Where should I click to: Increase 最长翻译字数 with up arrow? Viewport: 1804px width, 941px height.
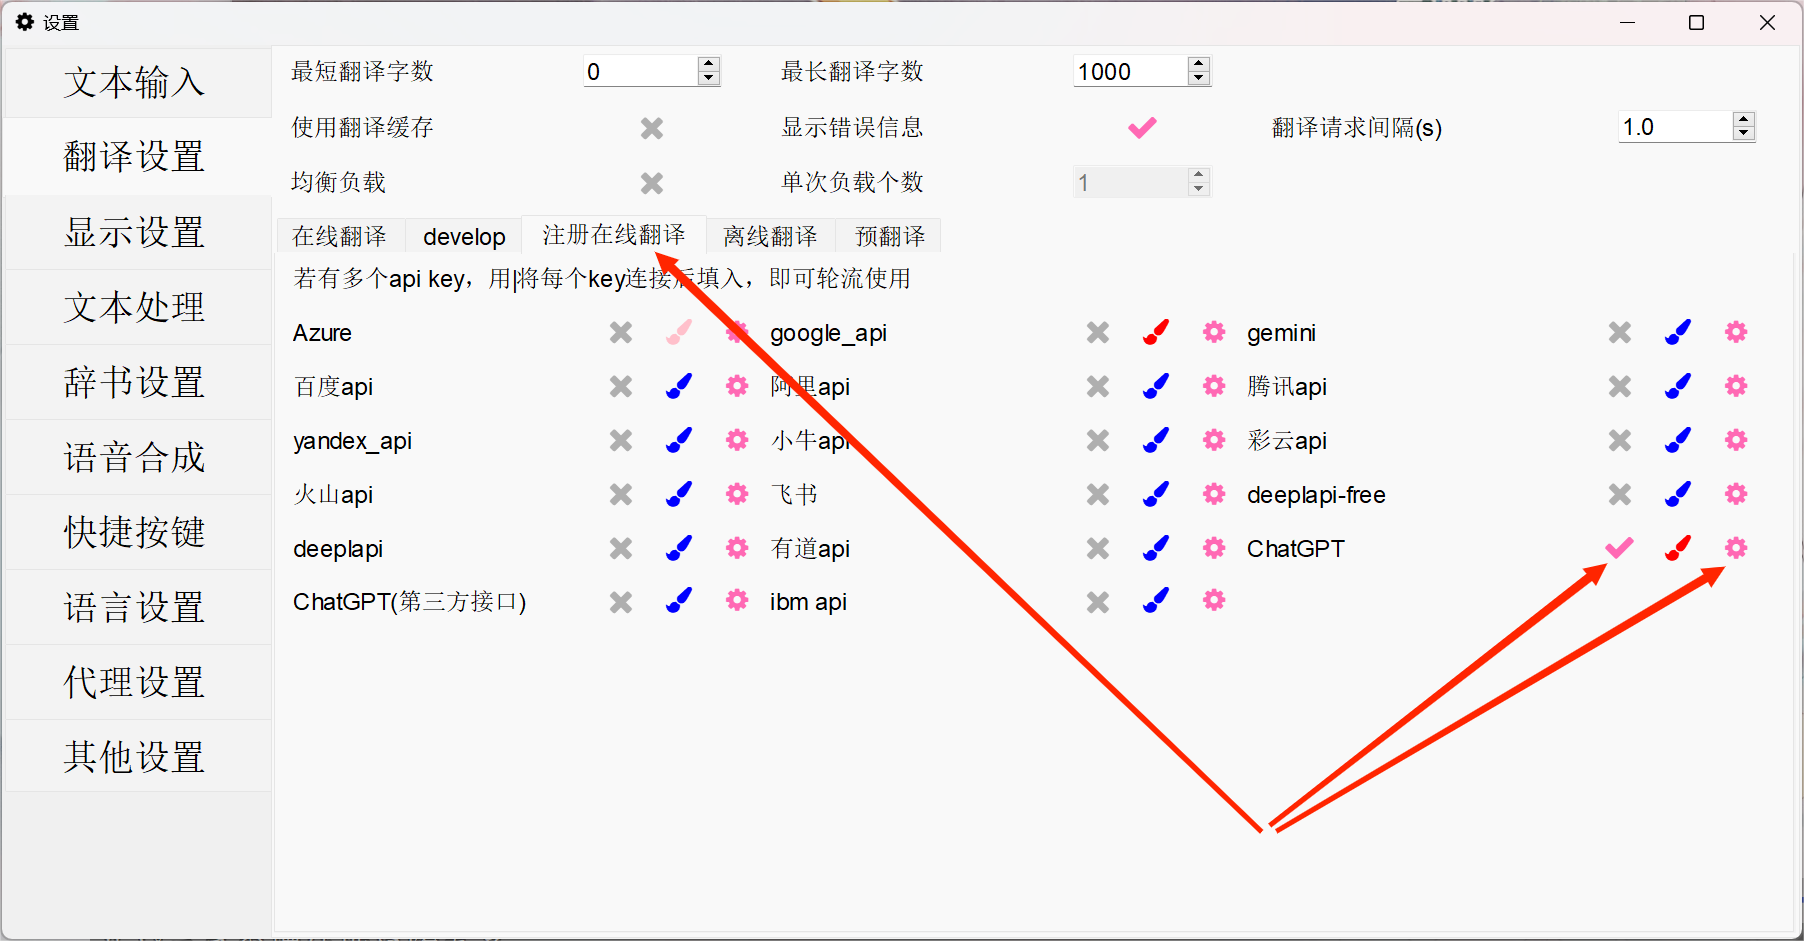pyautogui.click(x=1199, y=65)
